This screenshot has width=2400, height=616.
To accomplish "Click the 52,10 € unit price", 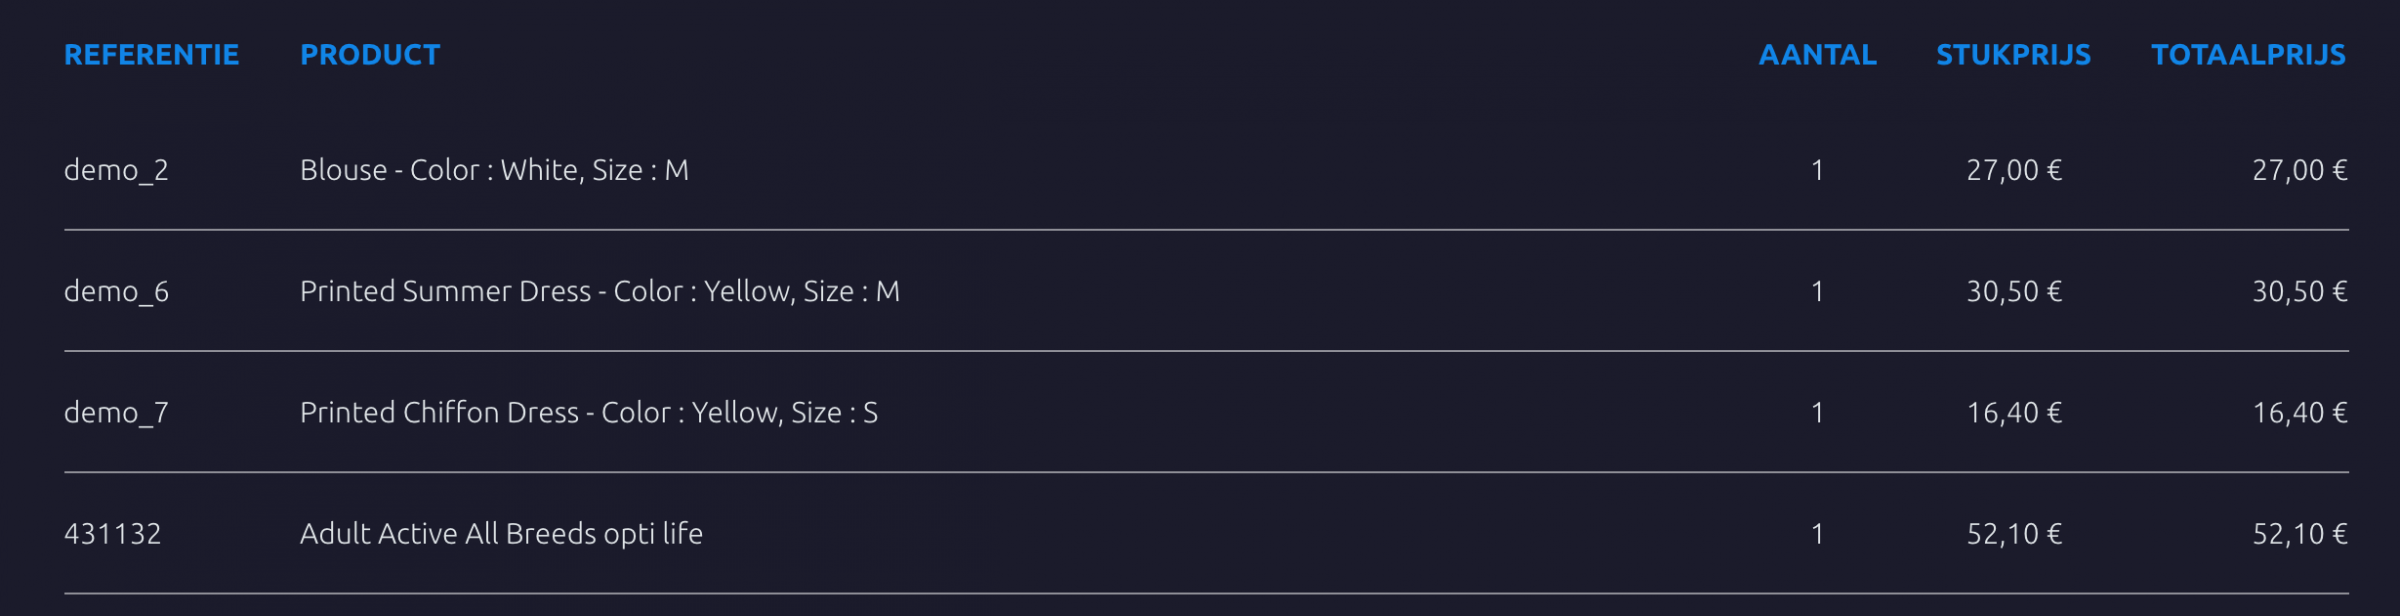I will coord(2014,534).
